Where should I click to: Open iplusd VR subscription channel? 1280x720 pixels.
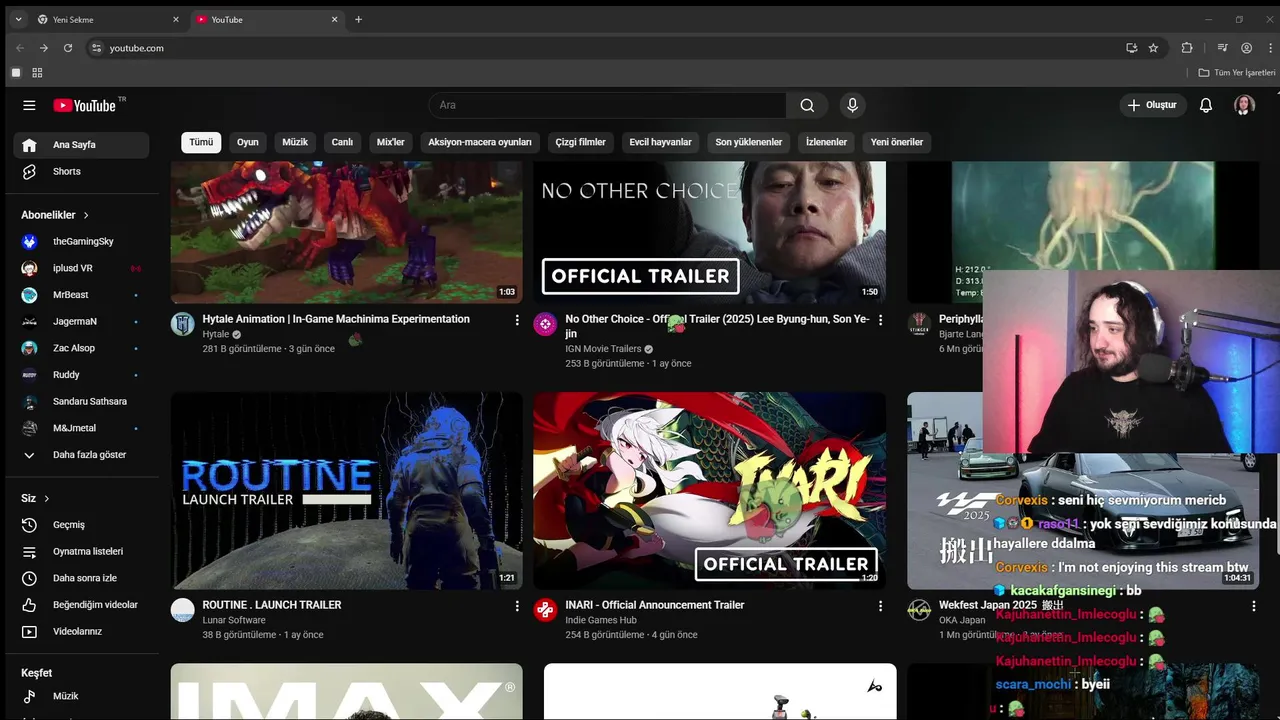(x=81, y=268)
